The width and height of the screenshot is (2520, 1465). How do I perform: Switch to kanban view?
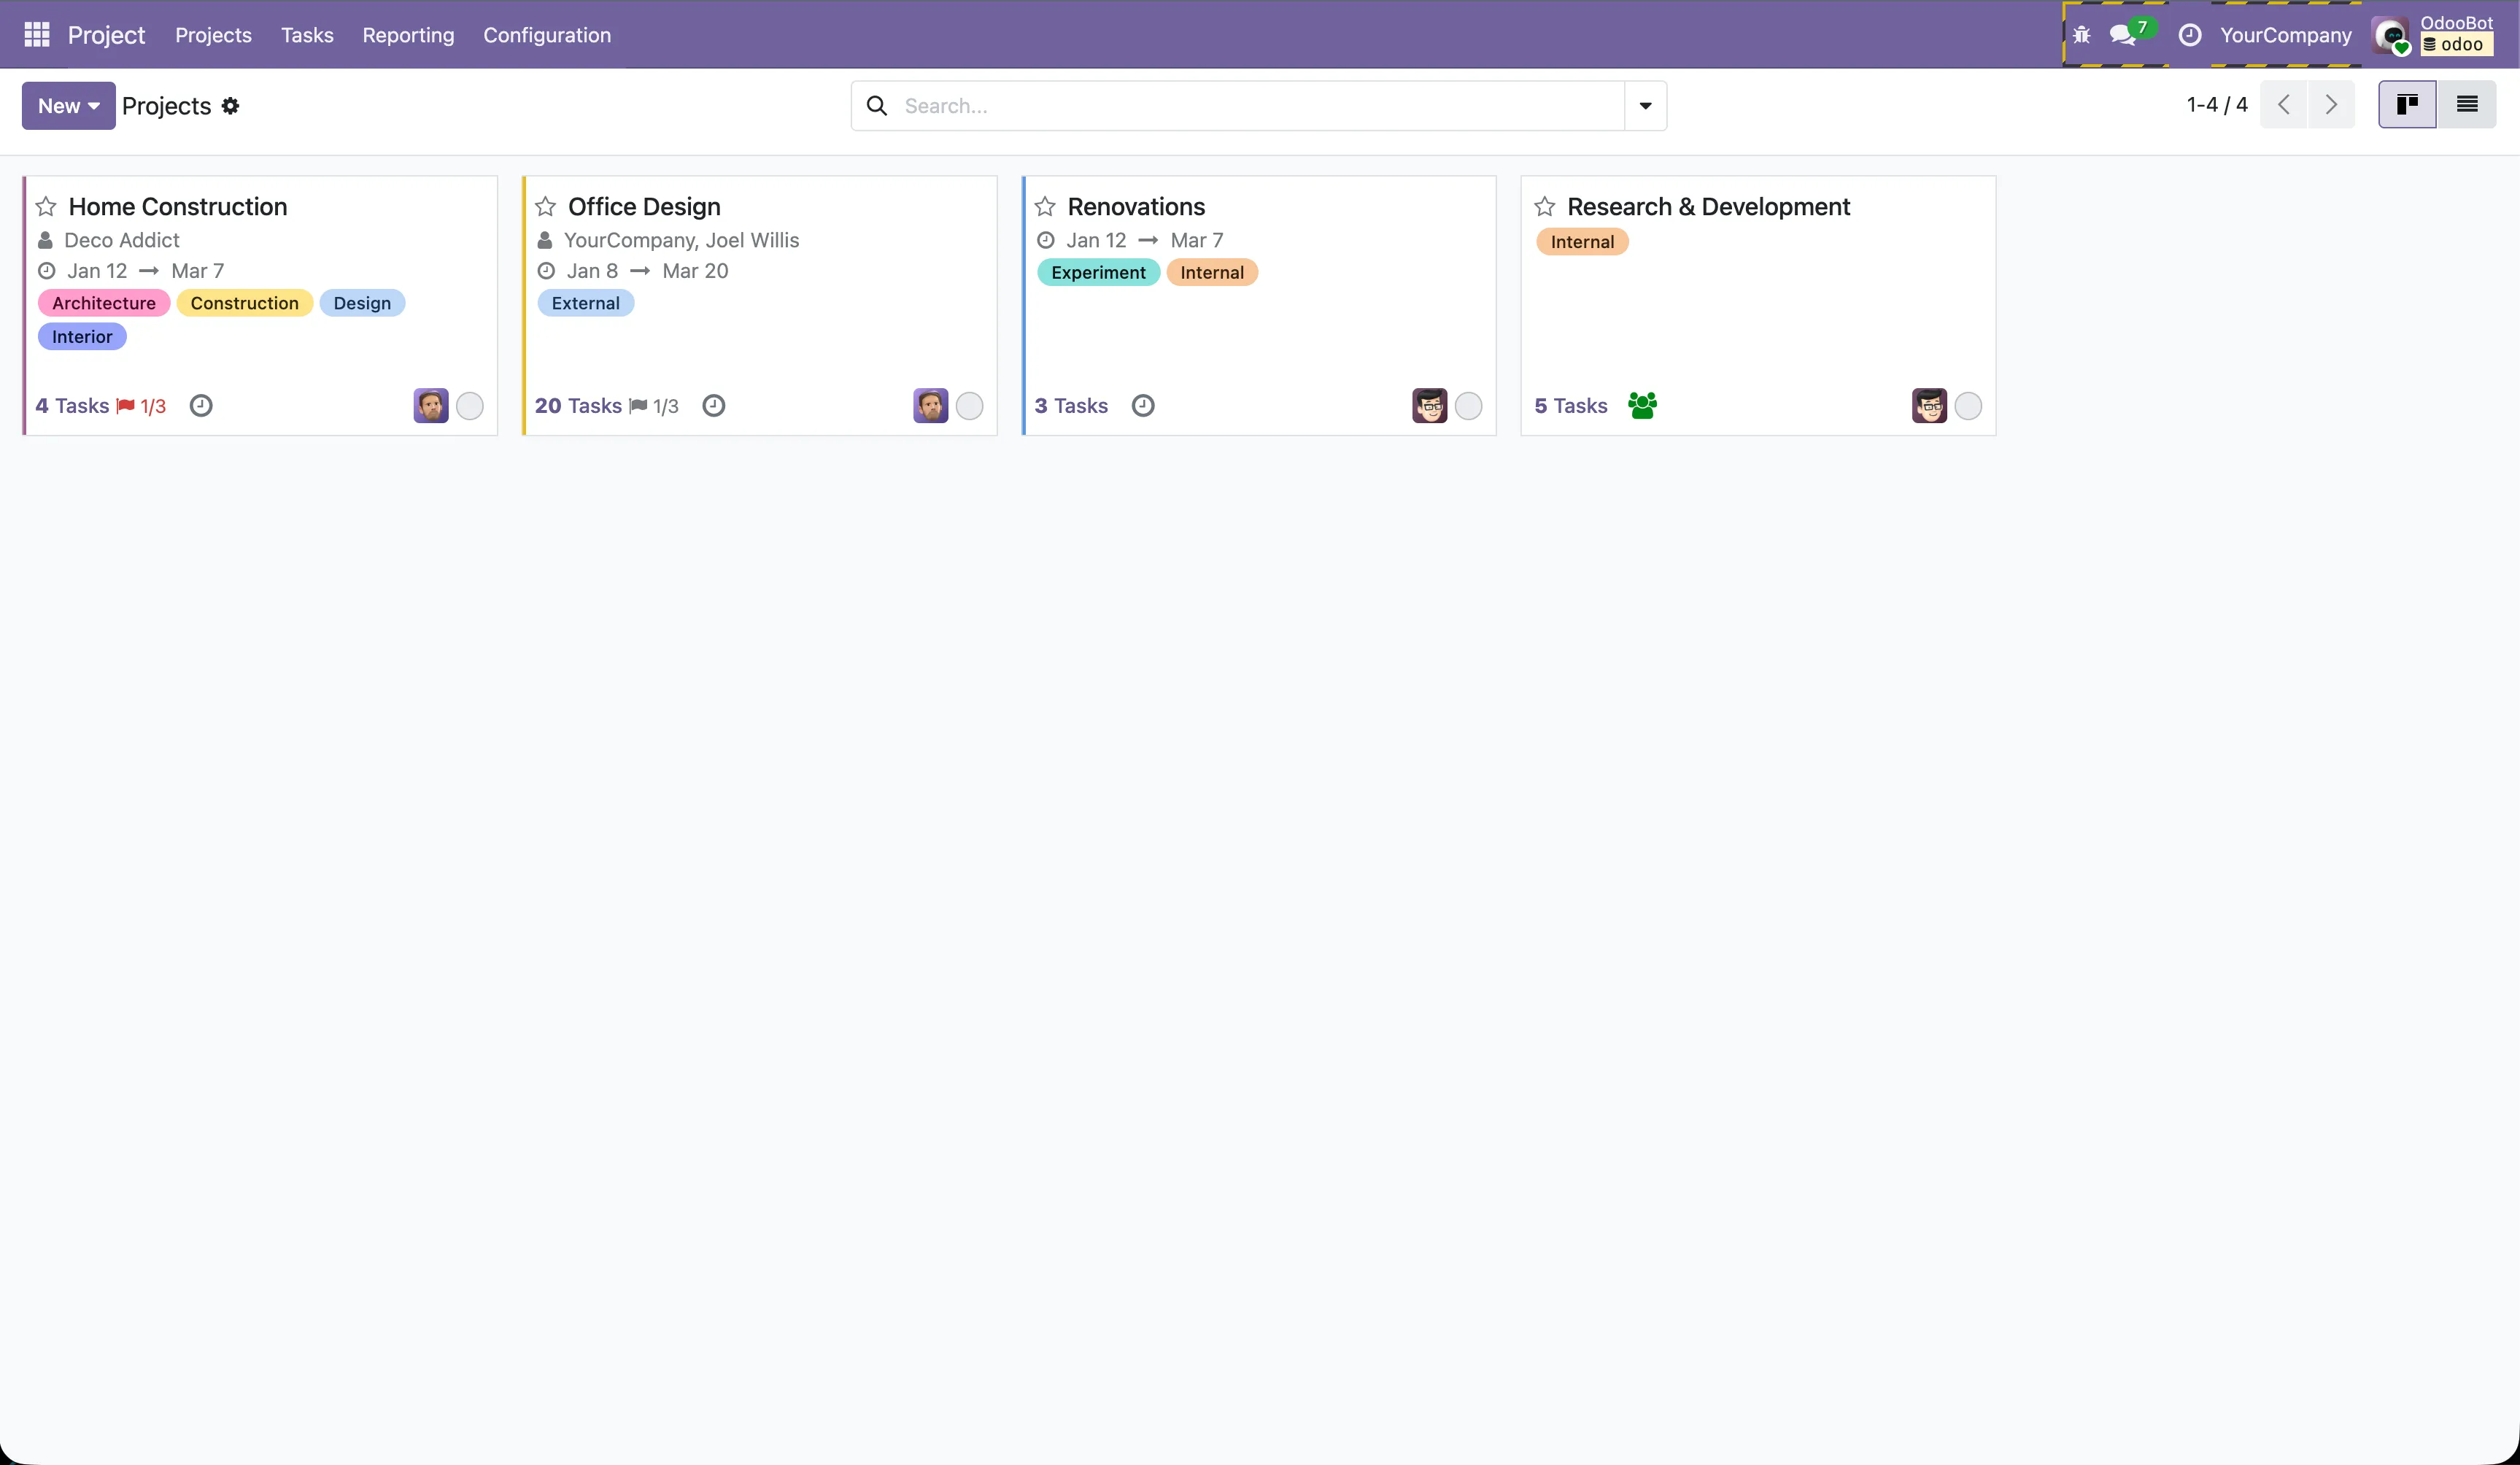click(2407, 104)
